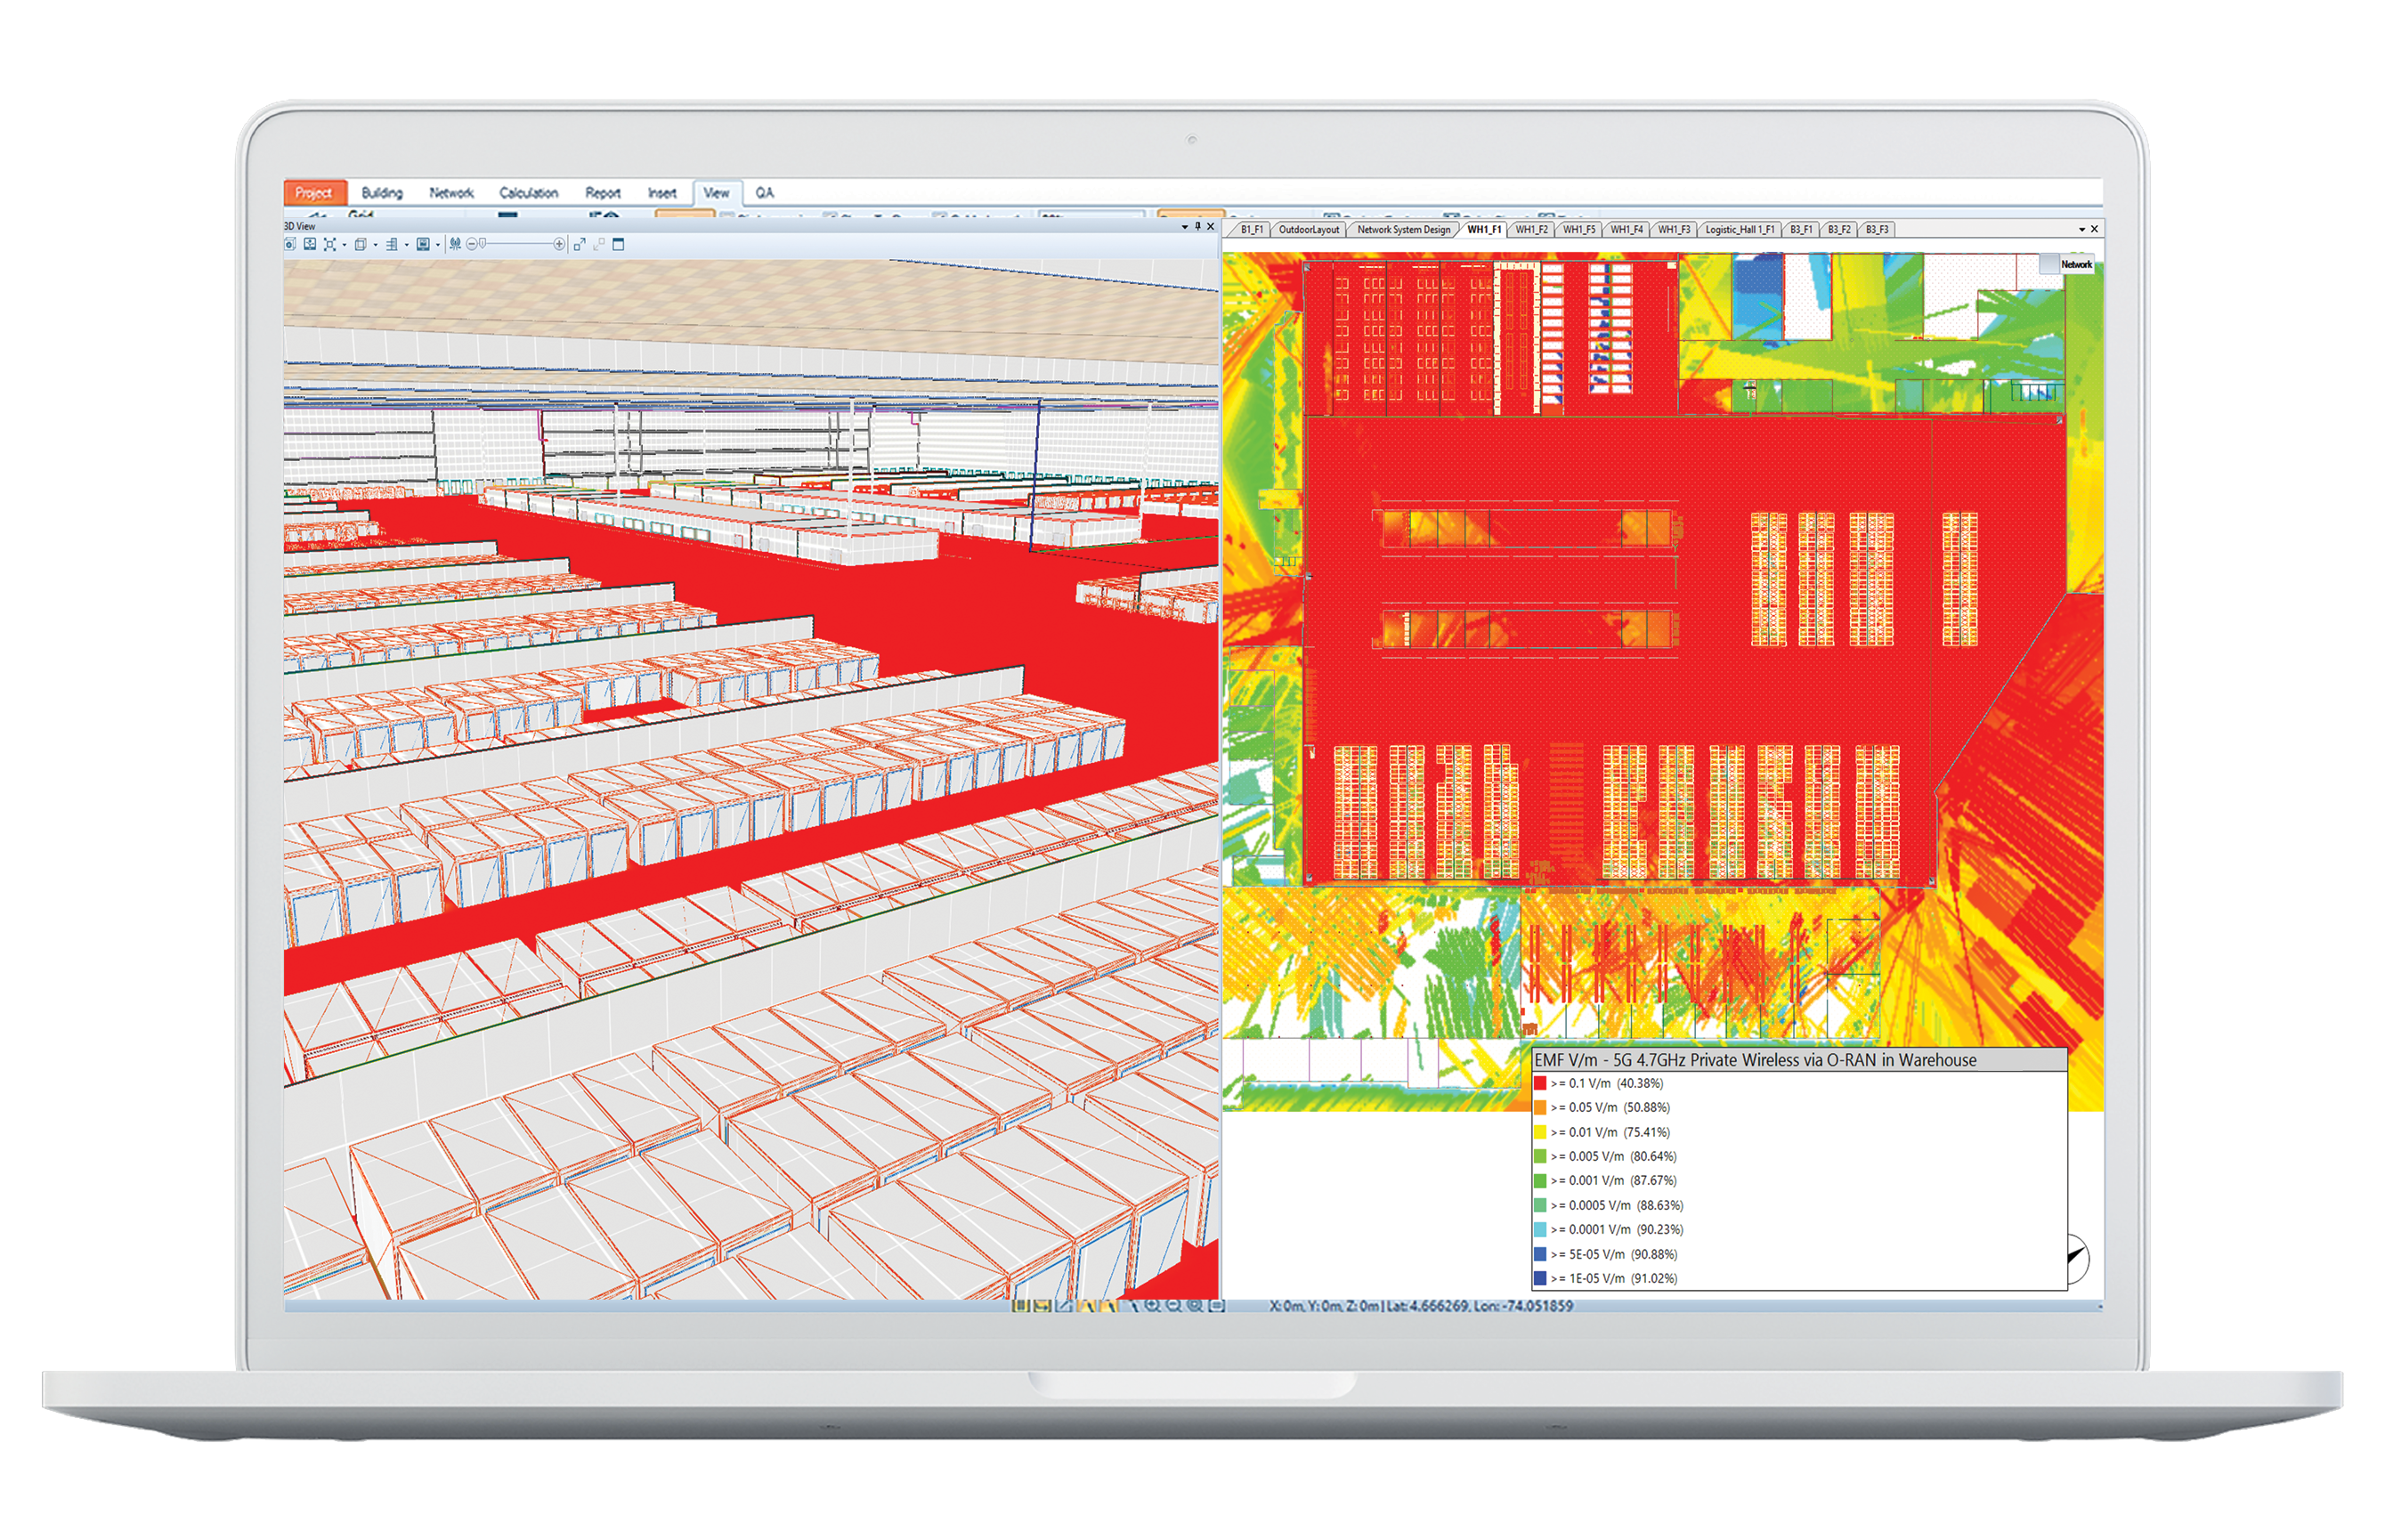Toggle the Network checkbox on the heatmap
The height and width of the screenshot is (1540, 2385).
pyautogui.click(x=2049, y=264)
